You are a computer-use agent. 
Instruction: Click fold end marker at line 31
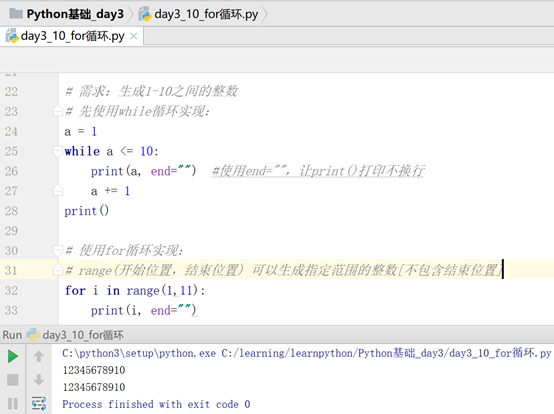(58, 270)
